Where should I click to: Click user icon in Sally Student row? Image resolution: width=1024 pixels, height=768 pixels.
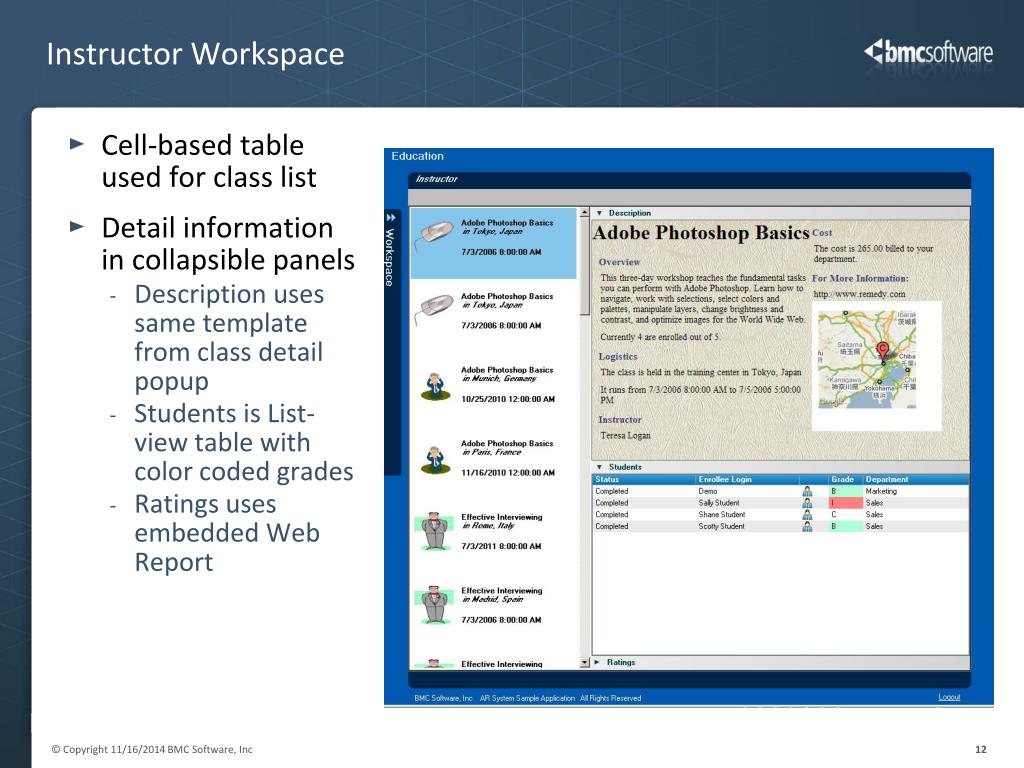pyautogui.click(x=807, y=503)
